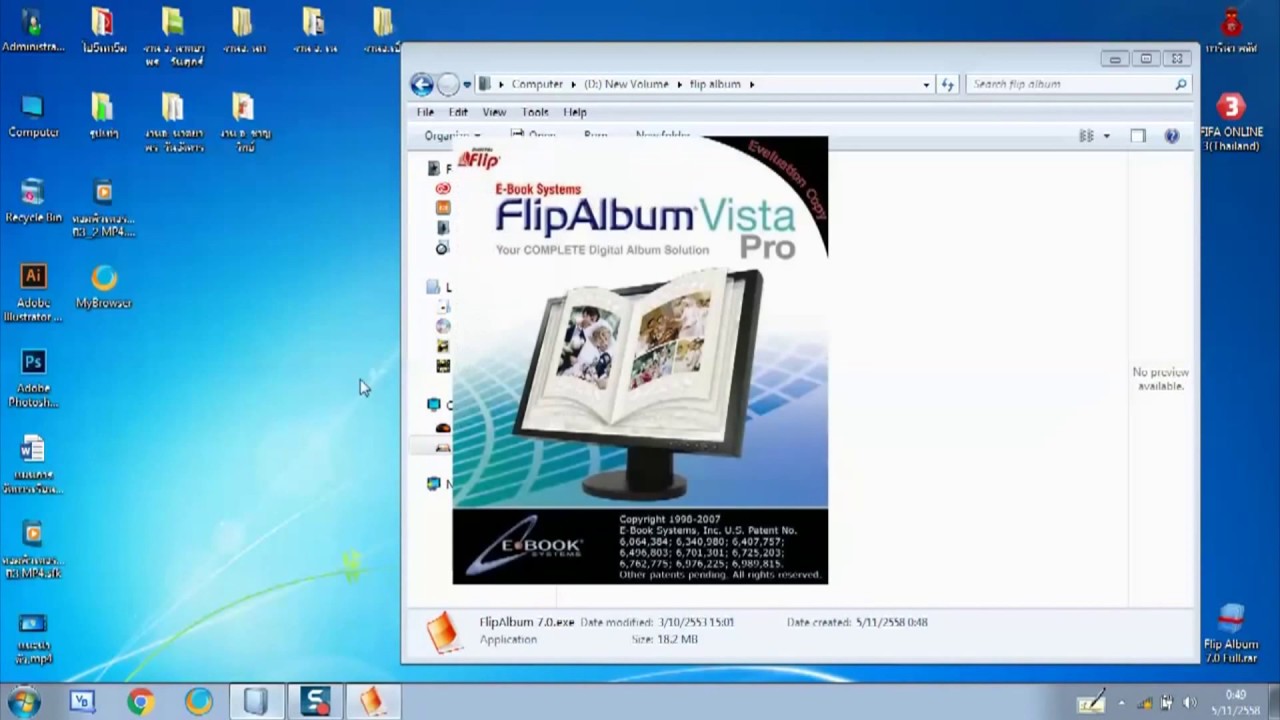Click the volume icon in system tray
This screenshot has height=720, width=1280.
tap(1188, 702)
